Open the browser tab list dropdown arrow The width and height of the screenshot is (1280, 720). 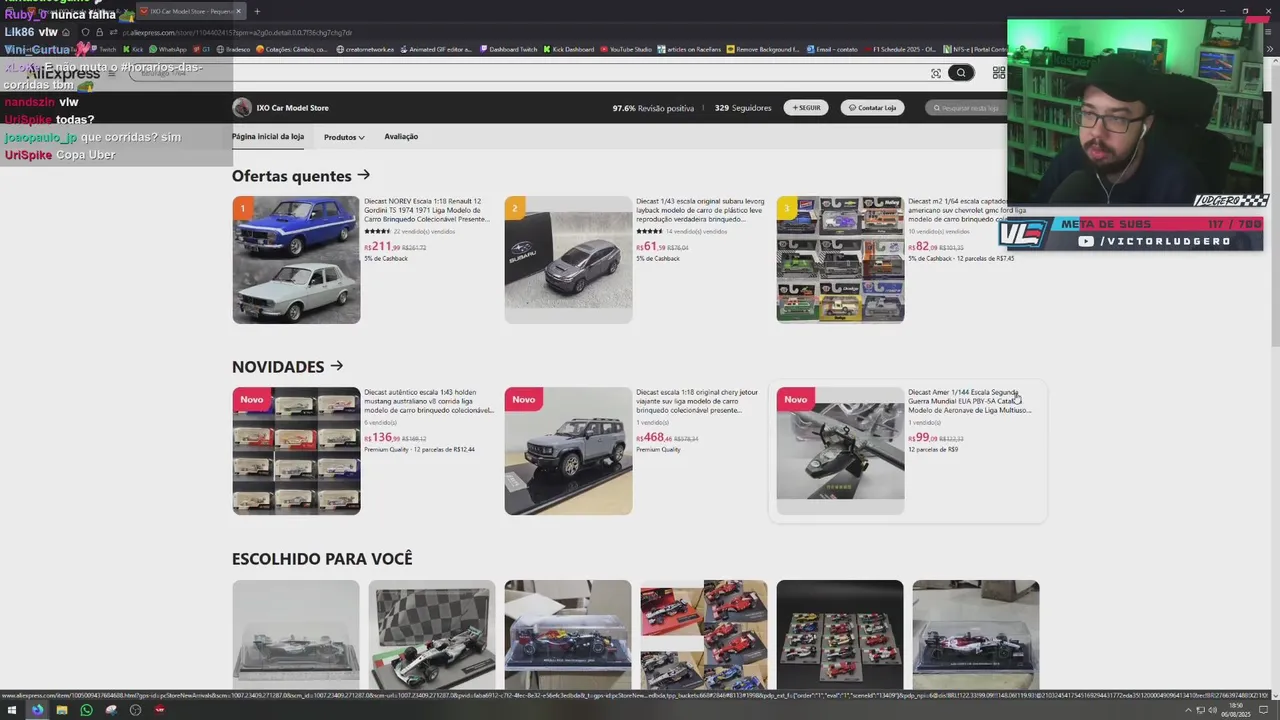1181,11
